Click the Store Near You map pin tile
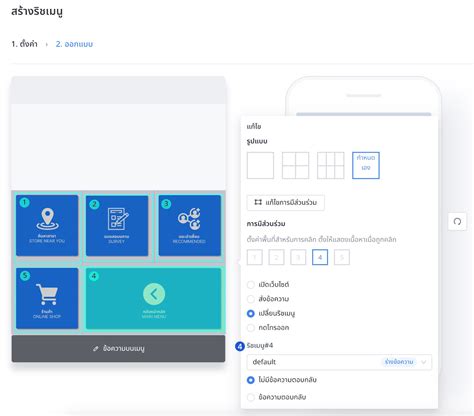Image resolution: width=474 pixels, height=416 pixels. tap(47, 226)
